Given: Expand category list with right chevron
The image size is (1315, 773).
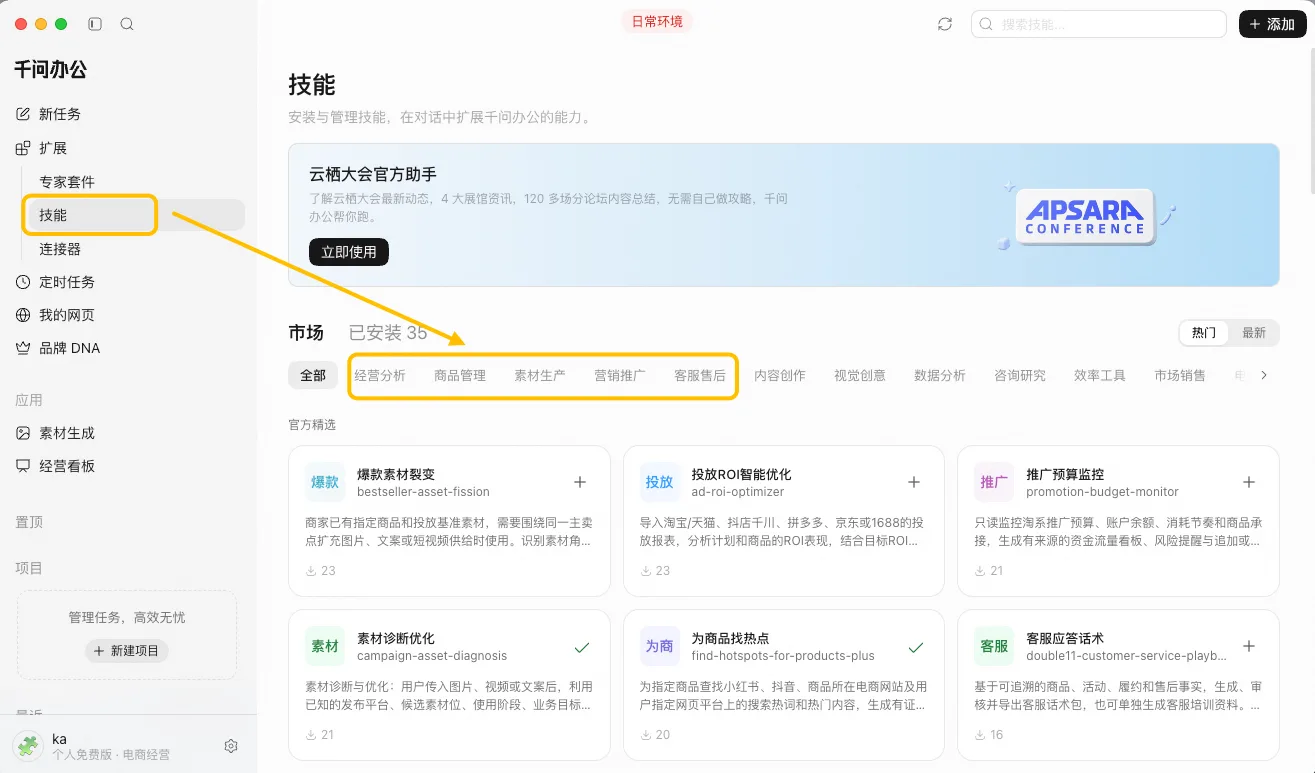Looking at the screenshot, I should (1264, 376).
